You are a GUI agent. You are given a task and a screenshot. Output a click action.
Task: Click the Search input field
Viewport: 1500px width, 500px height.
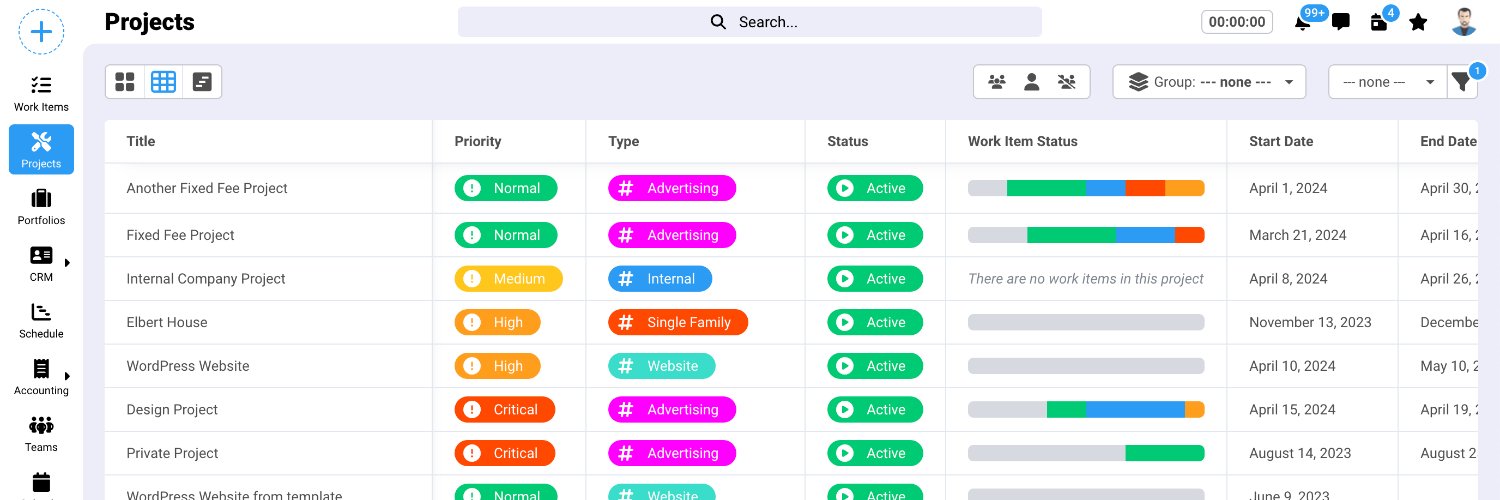[x=750, y=22]
